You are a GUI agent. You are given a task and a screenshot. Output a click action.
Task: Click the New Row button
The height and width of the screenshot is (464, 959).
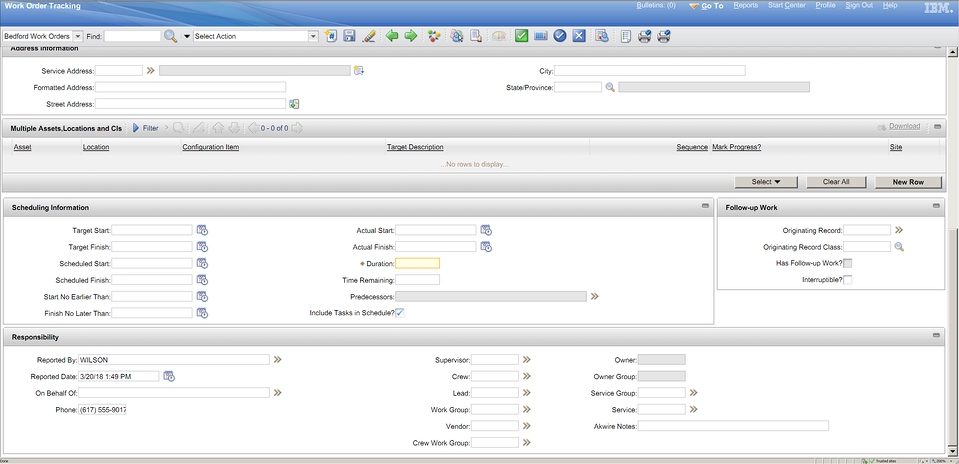908,182
